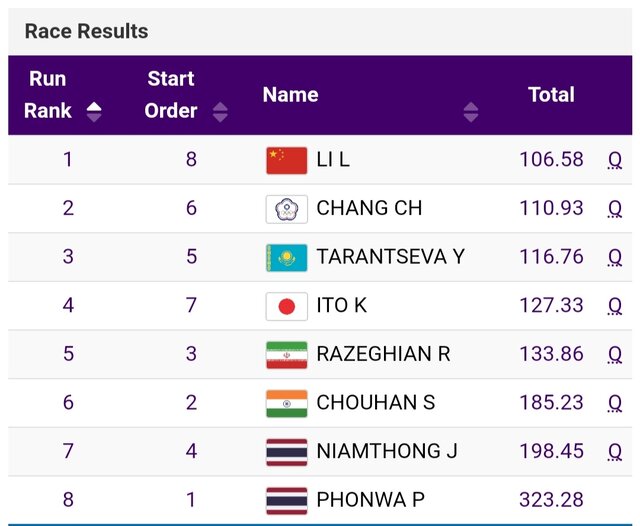Image resolution: width=640 pixels, height=526 pixels.
Task: Open the Q link for ITO K
Action: point(615,306)
